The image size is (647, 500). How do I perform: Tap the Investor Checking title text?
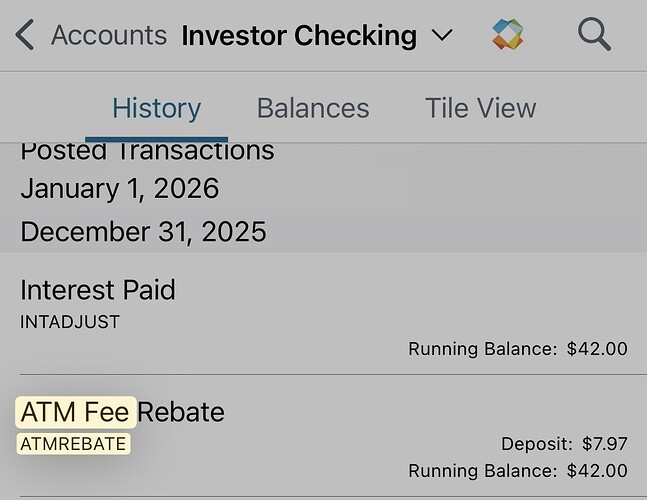pyautogui.click(x=299, y=36)
